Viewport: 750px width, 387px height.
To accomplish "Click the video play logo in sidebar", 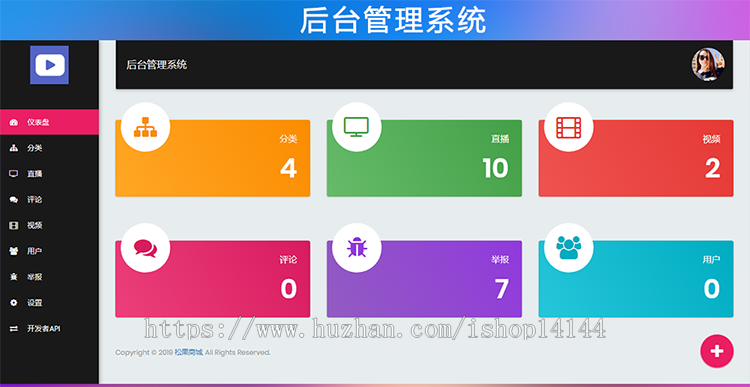I will [x=49, y=65].
